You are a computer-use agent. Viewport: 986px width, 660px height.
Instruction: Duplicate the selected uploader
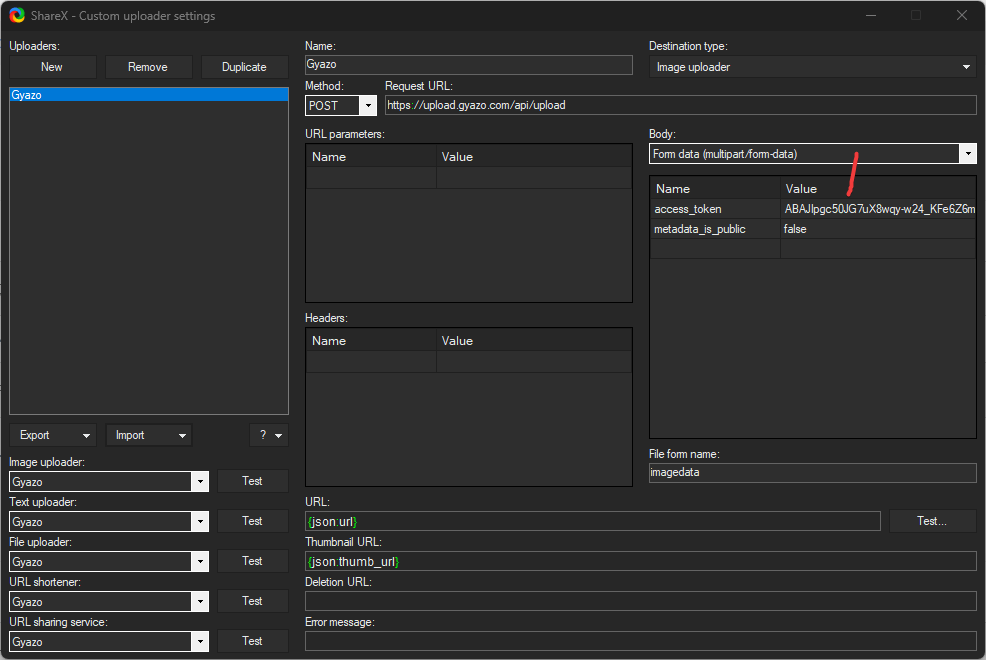click(245, 67)
